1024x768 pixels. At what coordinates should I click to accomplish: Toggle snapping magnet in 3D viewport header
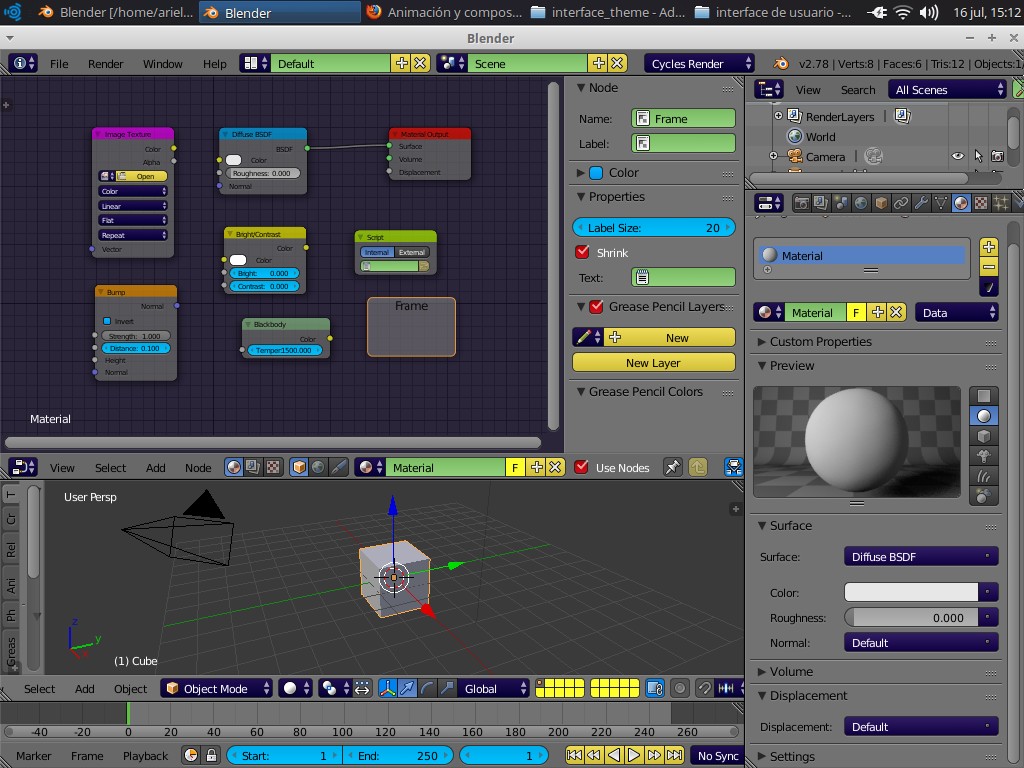[x=703, y=688]
